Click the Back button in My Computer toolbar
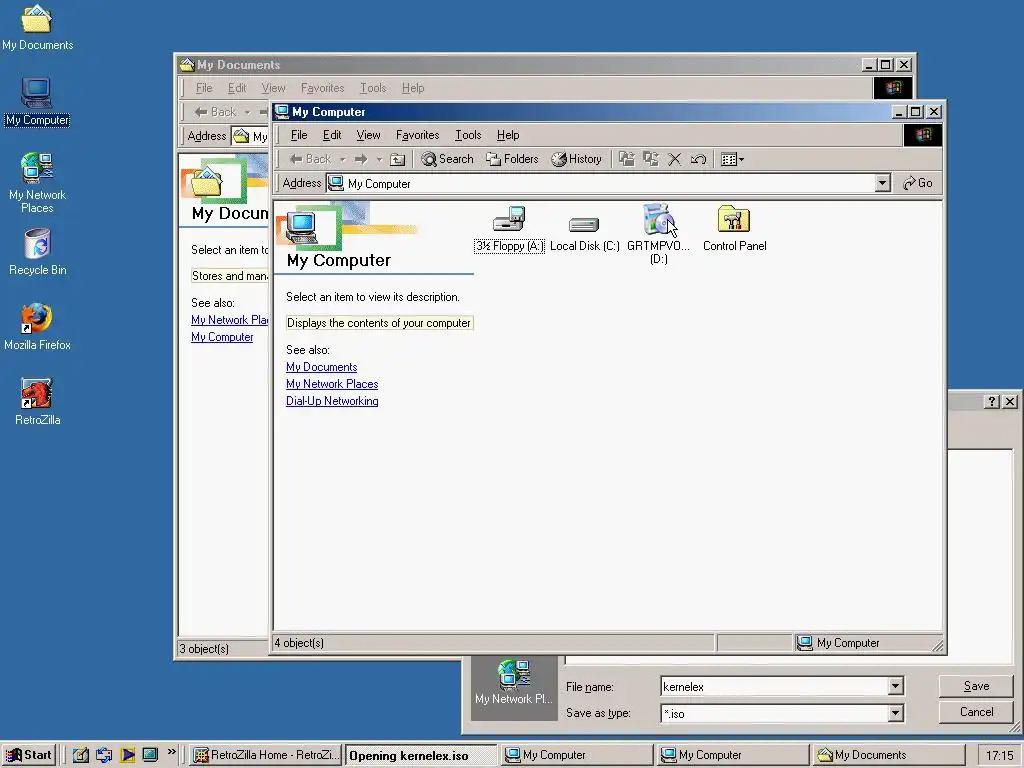Screen dimensions: 1024x768 pos(310,159)
